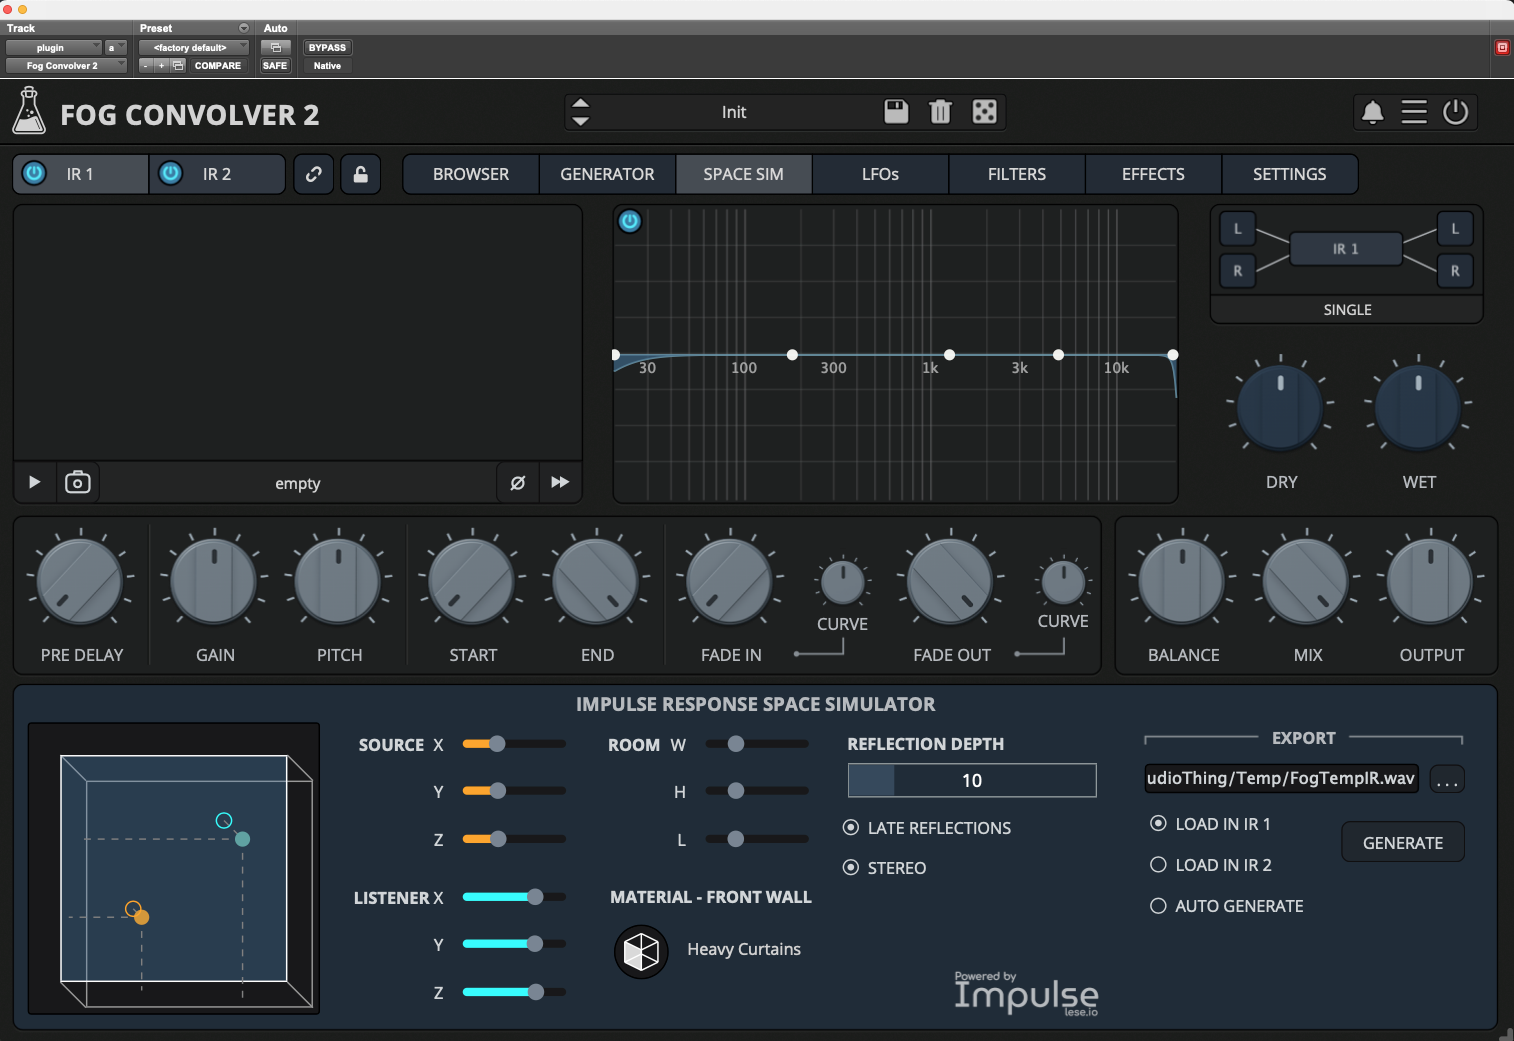
Task: Play the impulse response preview
Action: (34, 482)
